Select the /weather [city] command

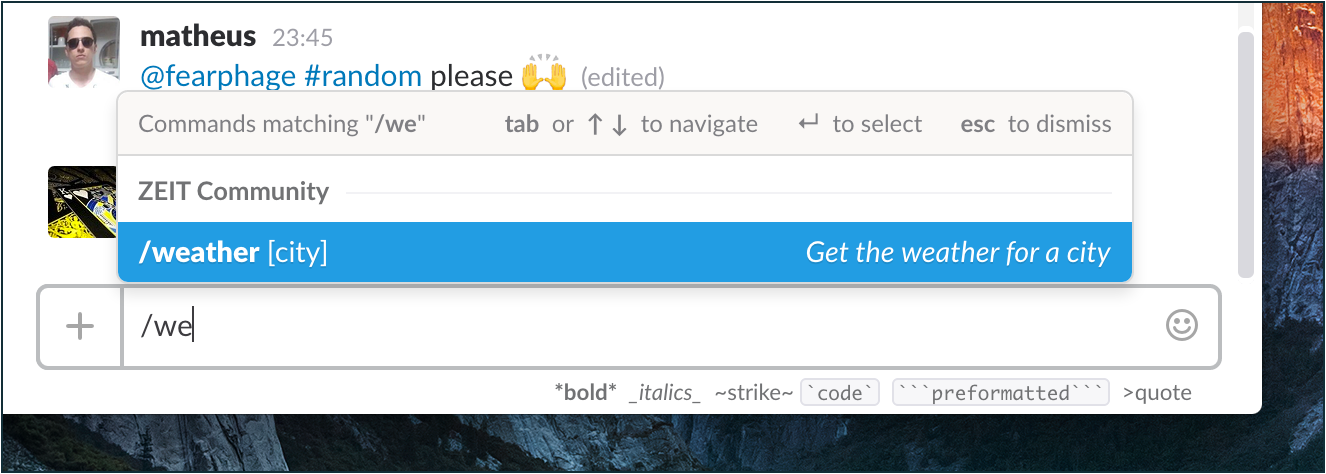(x=625, y=252)
